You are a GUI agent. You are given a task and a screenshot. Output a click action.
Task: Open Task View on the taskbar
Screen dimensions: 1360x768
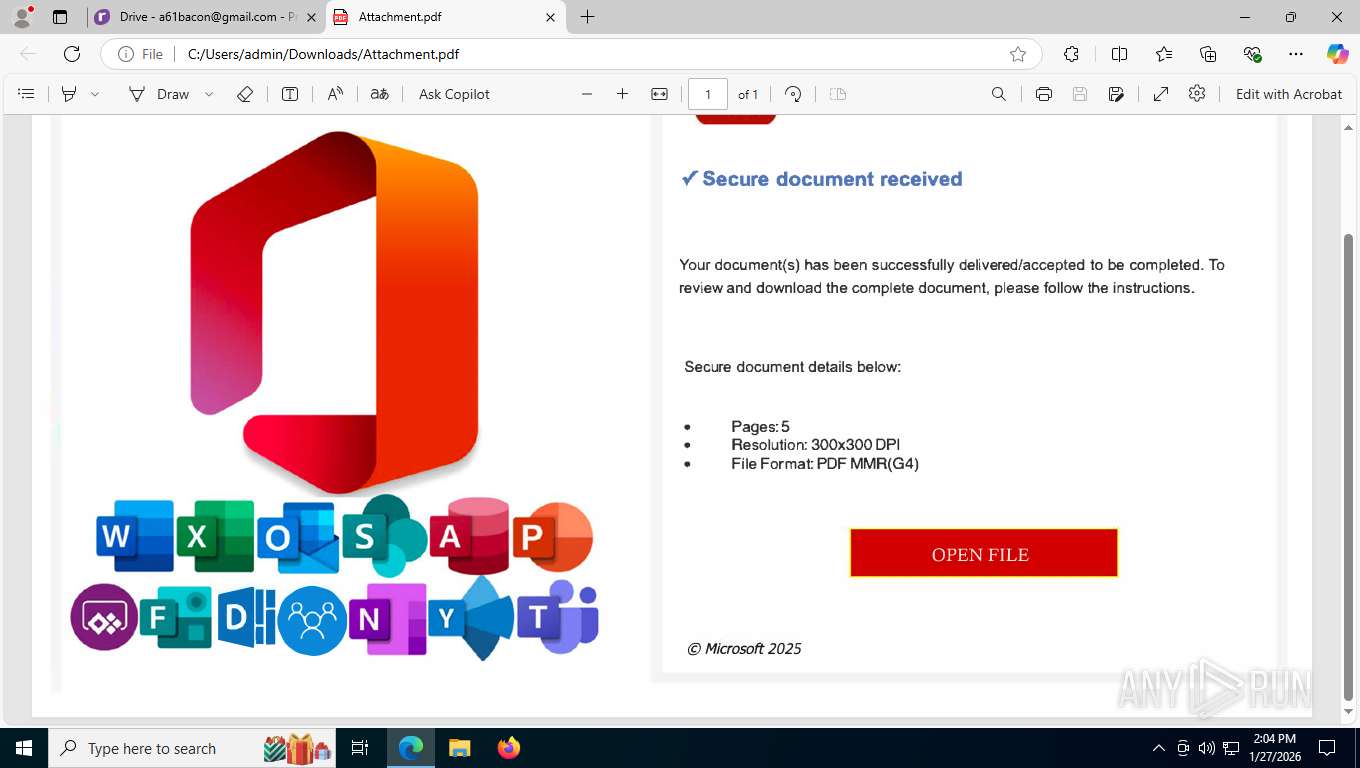tap(360, 748)
